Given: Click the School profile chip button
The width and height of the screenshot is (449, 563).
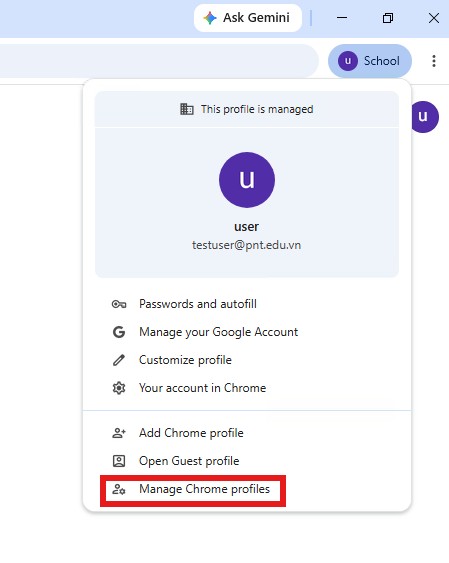Looking at the screenshot, I should (x=370, y=61).
